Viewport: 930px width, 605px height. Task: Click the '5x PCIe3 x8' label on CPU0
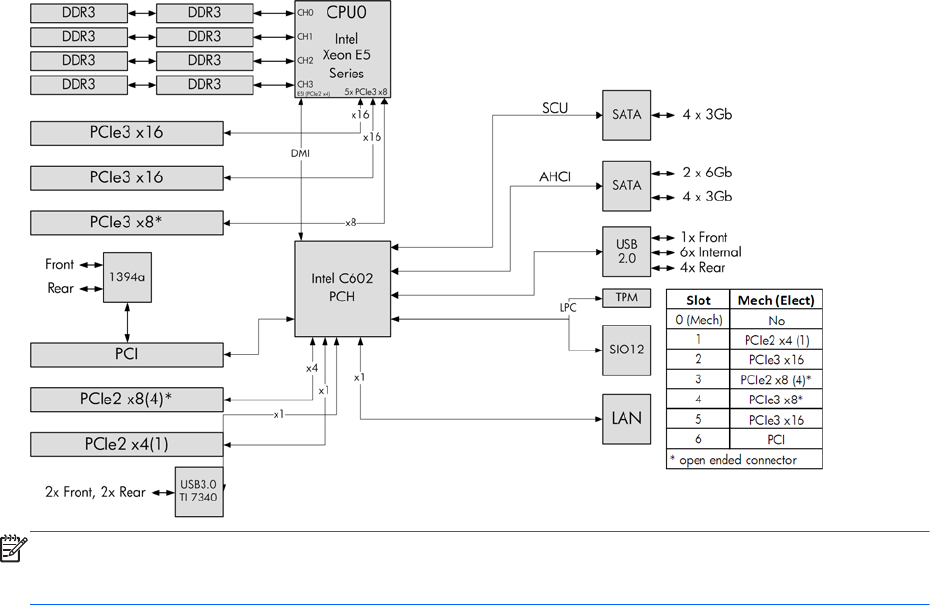pyautogui.click(x=365, y=92)
